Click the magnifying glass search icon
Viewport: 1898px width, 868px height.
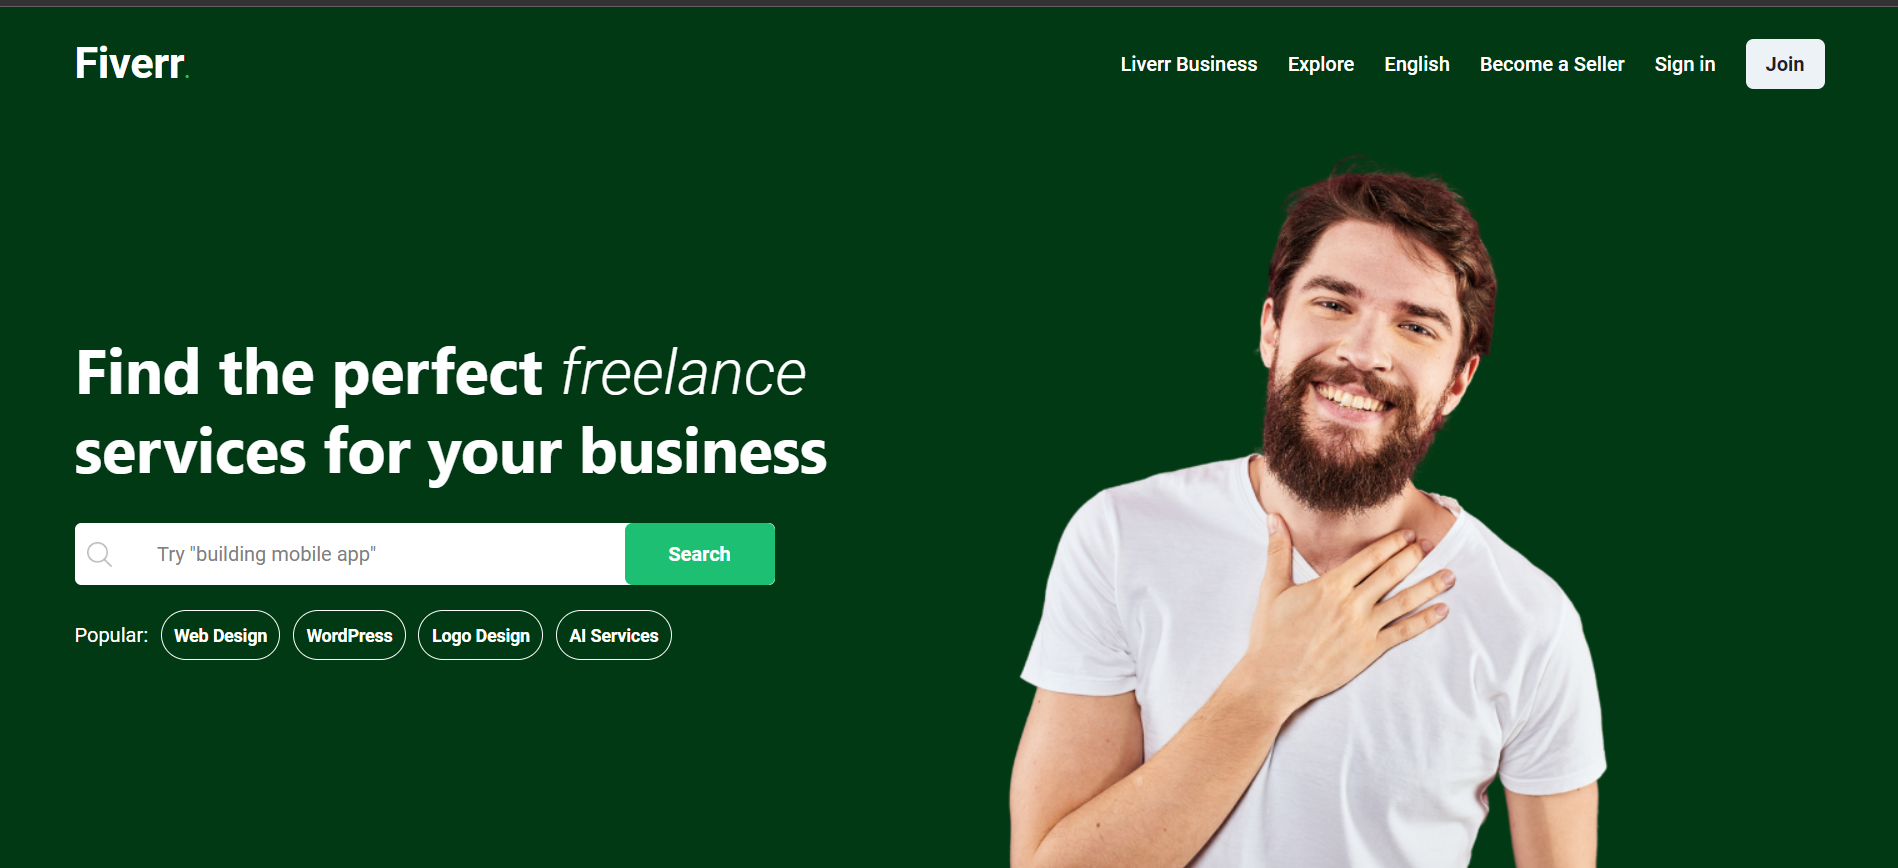click(x=99, y=554)
